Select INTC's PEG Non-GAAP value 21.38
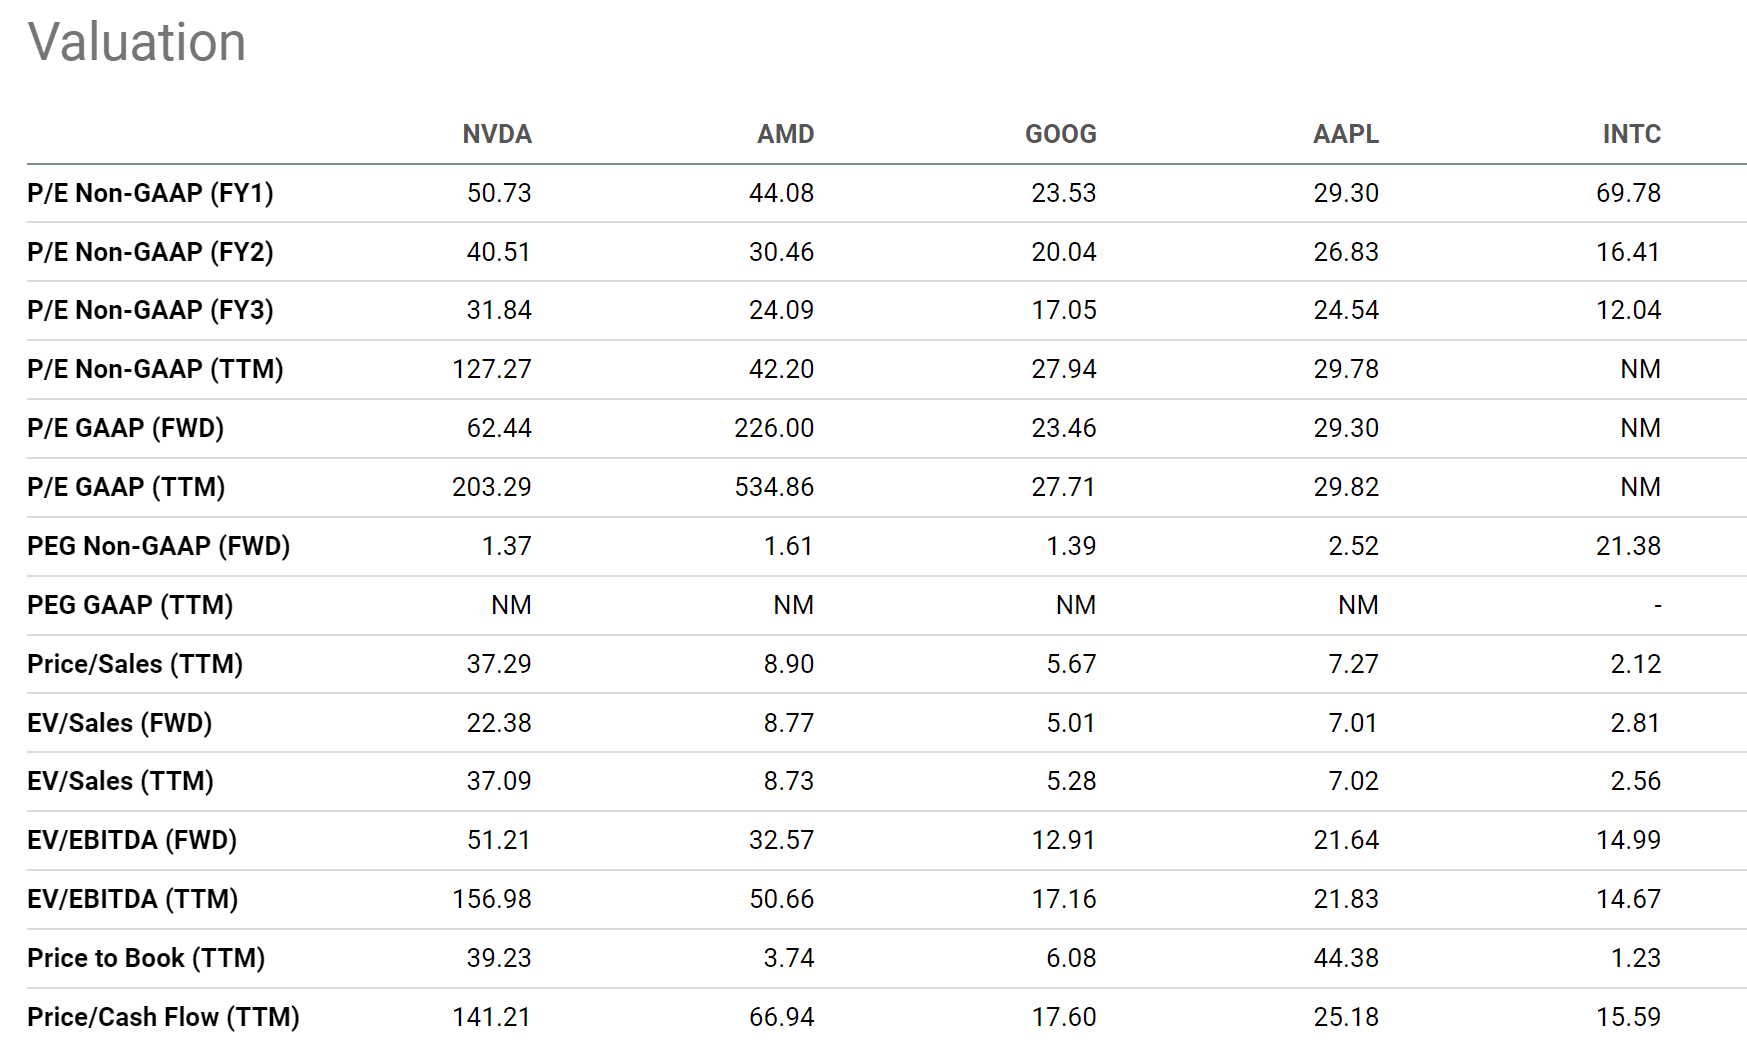Image resolution: width=1747 pixels, height=1050 pixels. (1628, 546)
